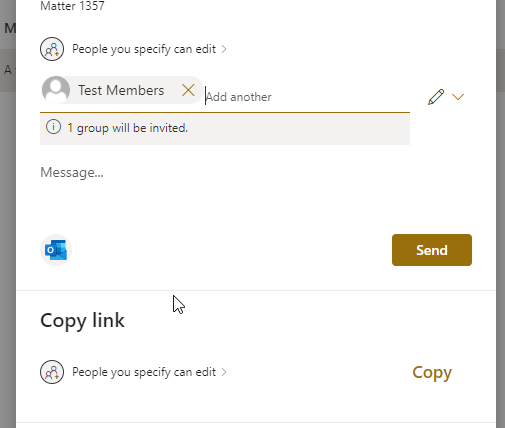Click the Matter 1357 item name
The image size is (505, 428).
[72, 6]
